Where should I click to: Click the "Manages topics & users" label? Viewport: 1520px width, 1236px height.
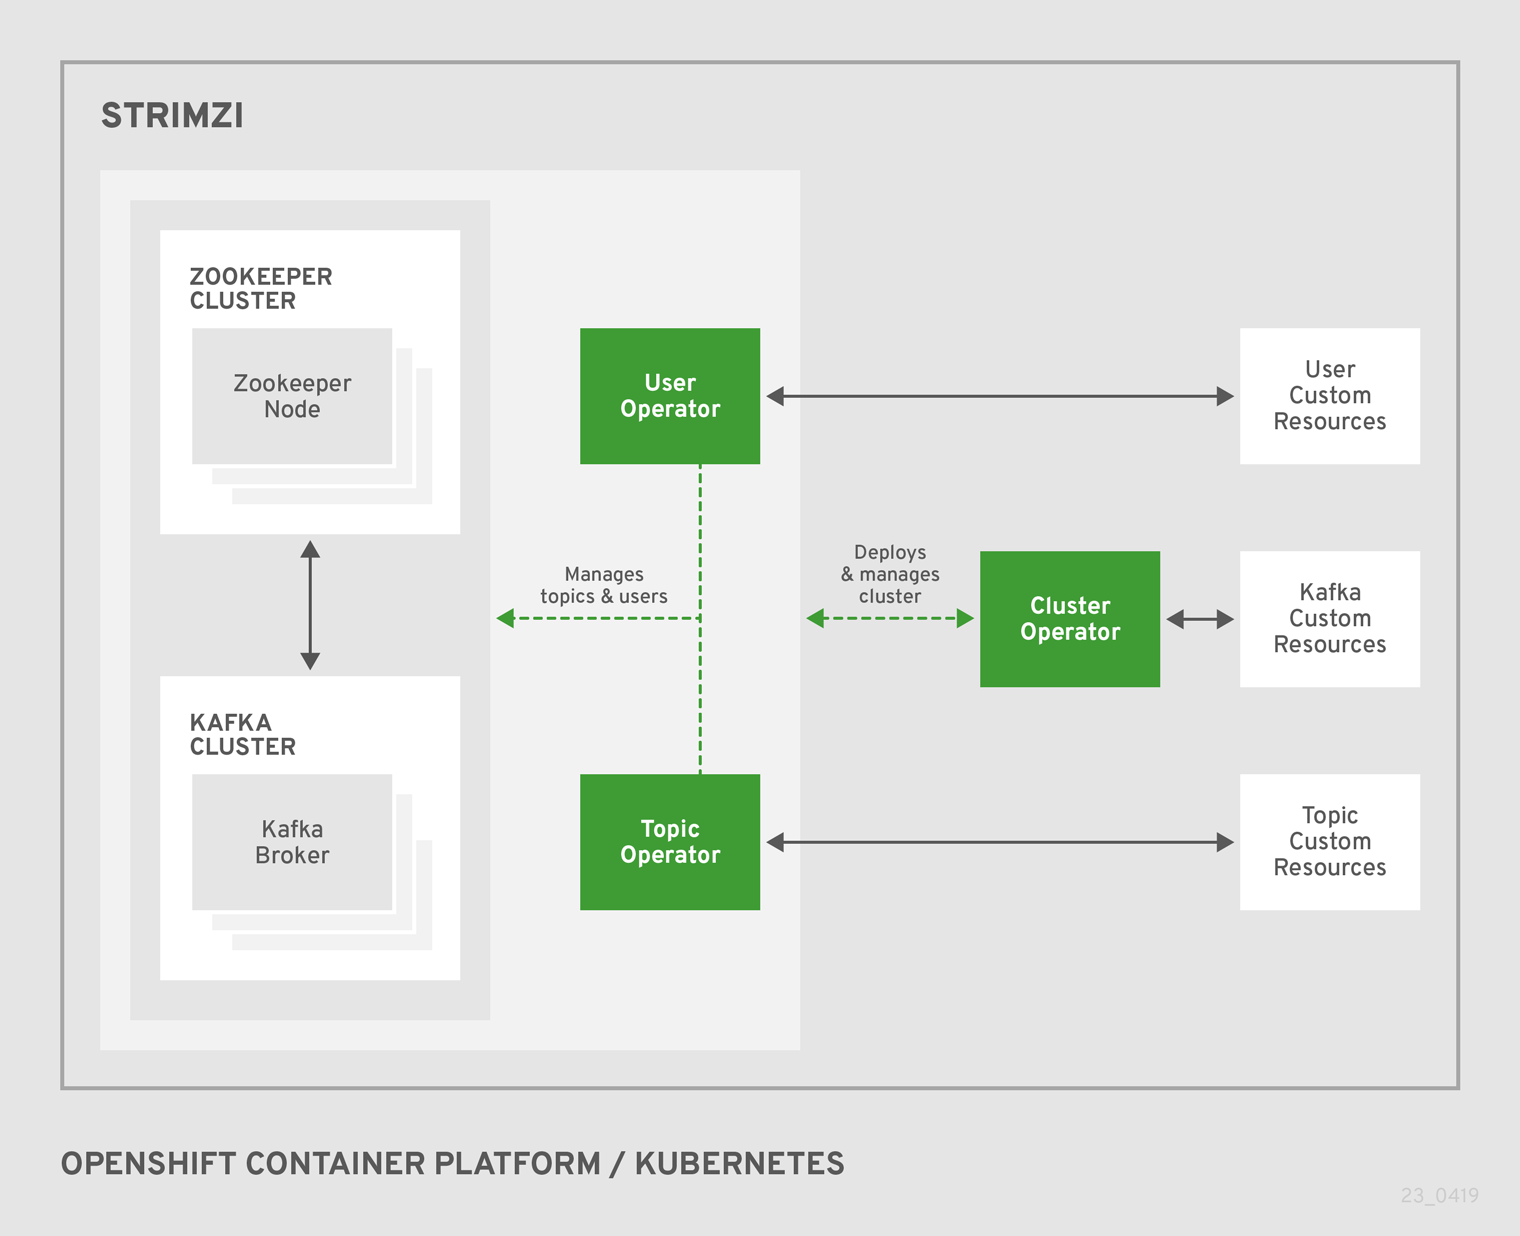(604, 585)
